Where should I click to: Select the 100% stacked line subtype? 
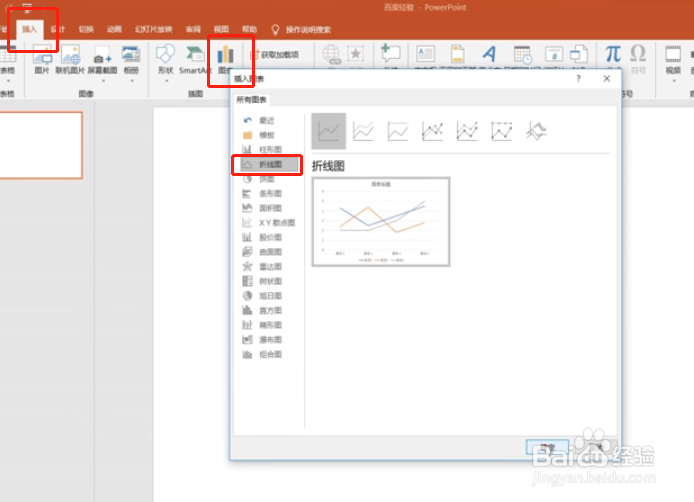point(397,131)
